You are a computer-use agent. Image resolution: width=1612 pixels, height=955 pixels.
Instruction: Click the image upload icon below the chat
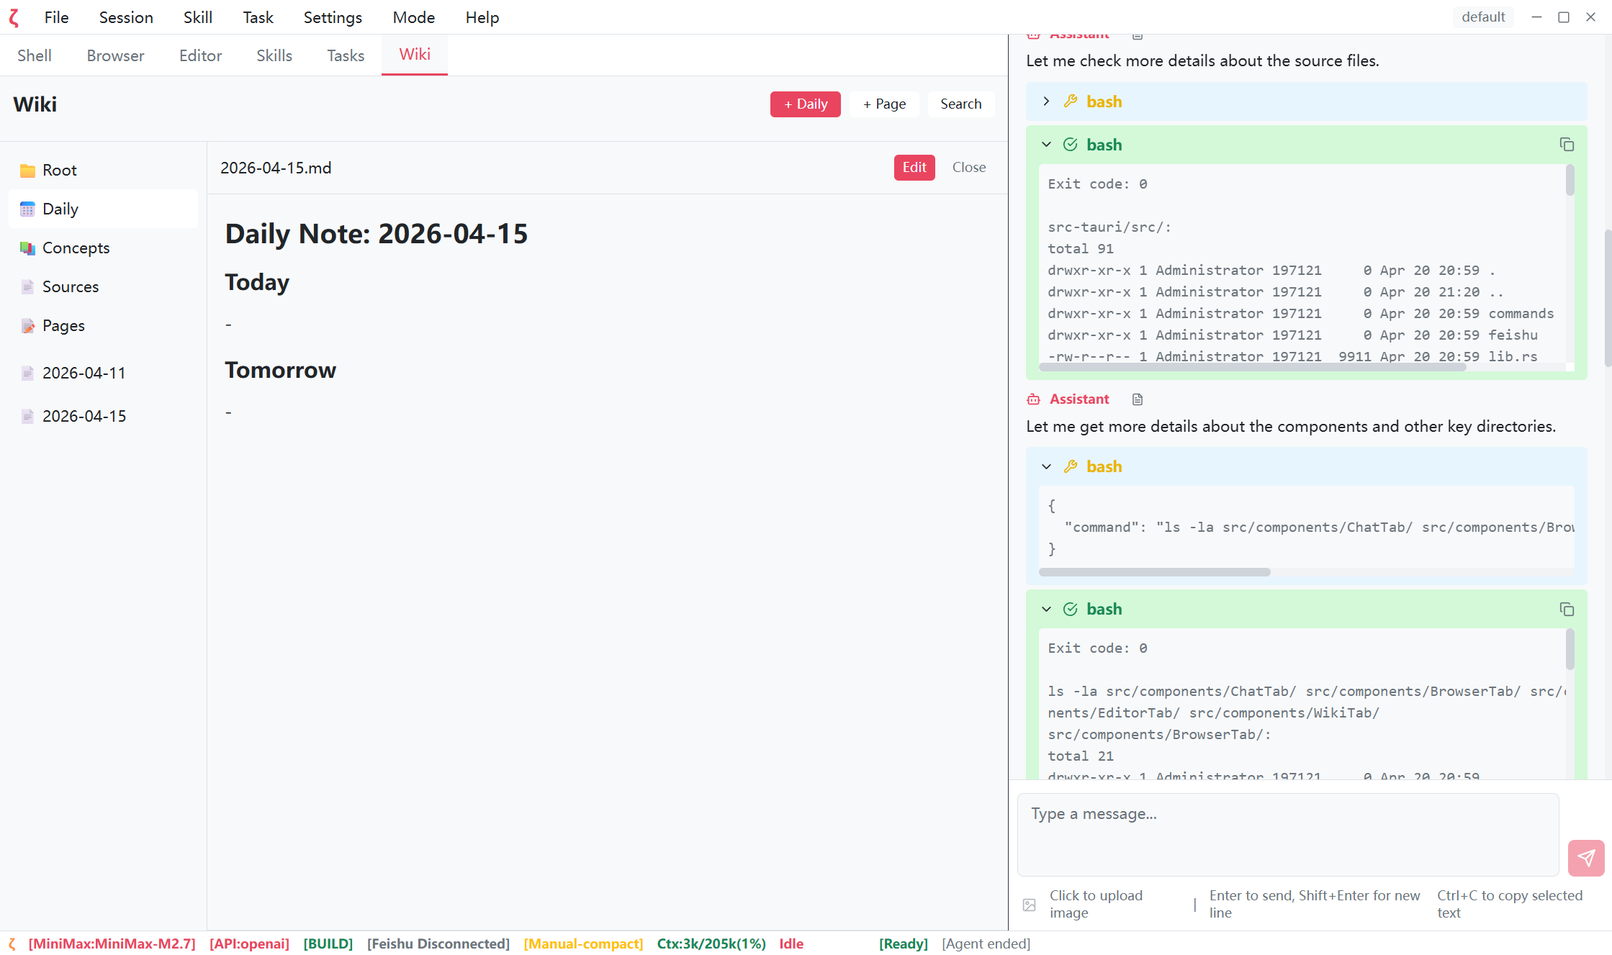(1029, 904)
